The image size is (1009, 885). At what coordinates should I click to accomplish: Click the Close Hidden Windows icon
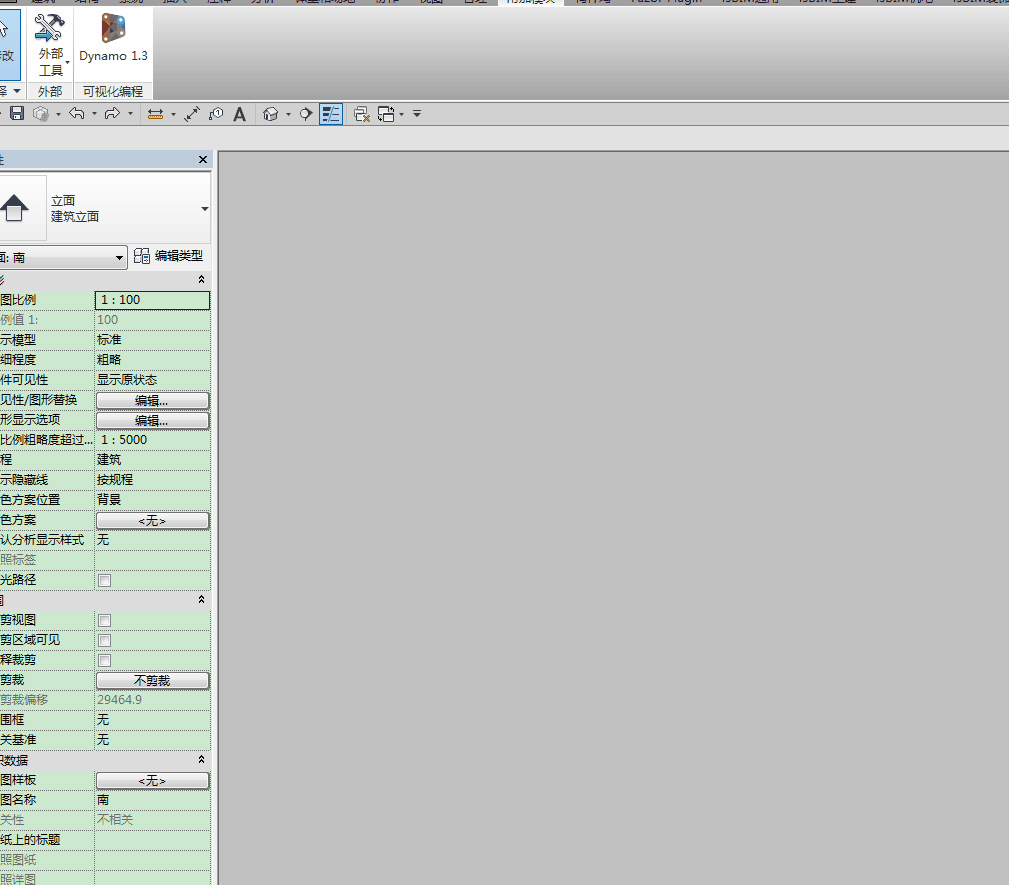(362, 114)
